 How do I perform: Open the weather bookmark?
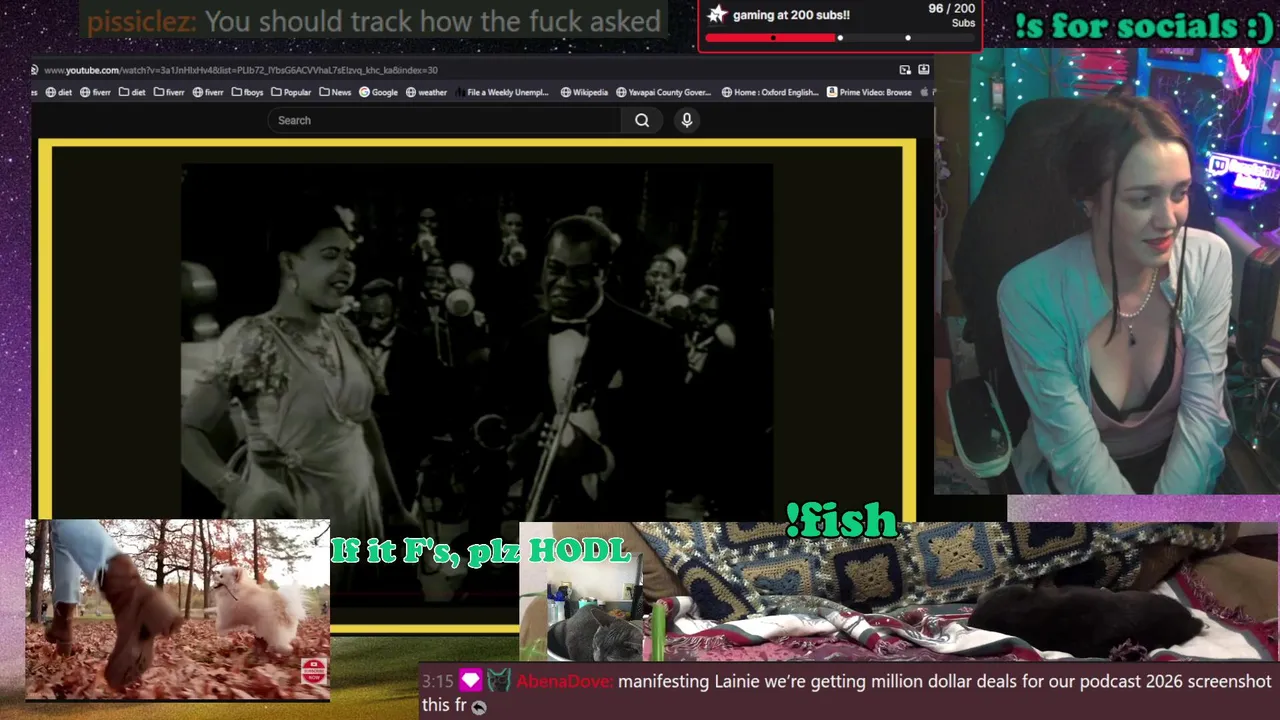click(x=426, y=92)
